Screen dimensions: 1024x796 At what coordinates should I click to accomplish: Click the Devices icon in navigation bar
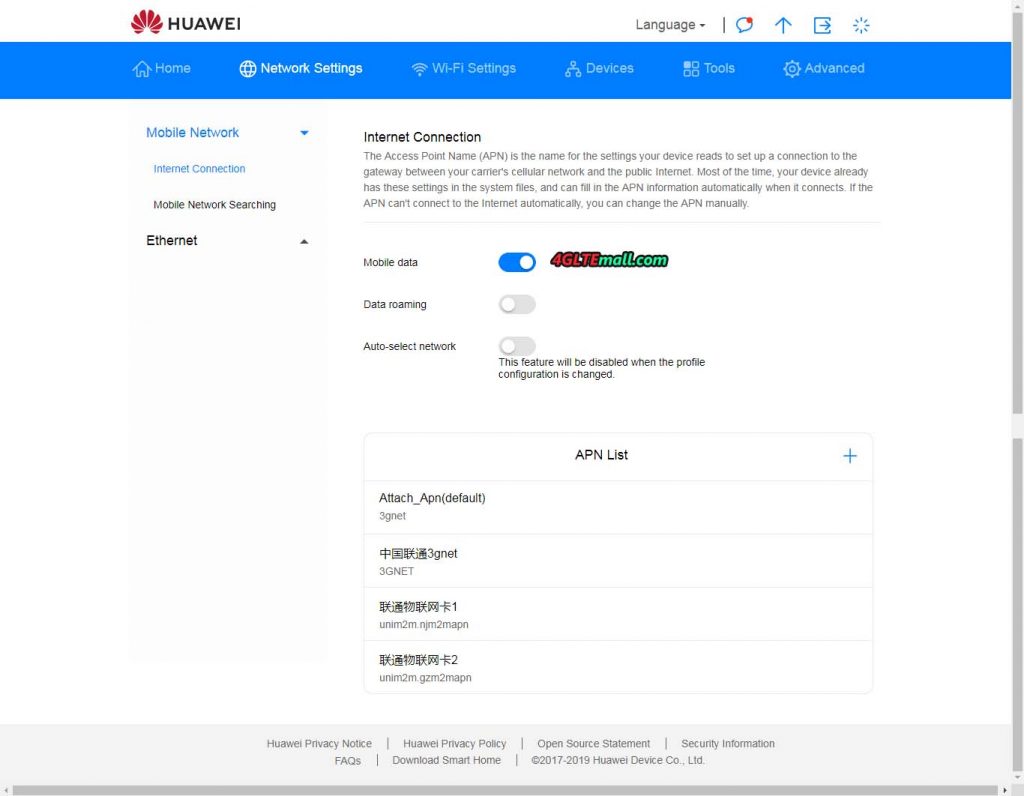[573, 68]
